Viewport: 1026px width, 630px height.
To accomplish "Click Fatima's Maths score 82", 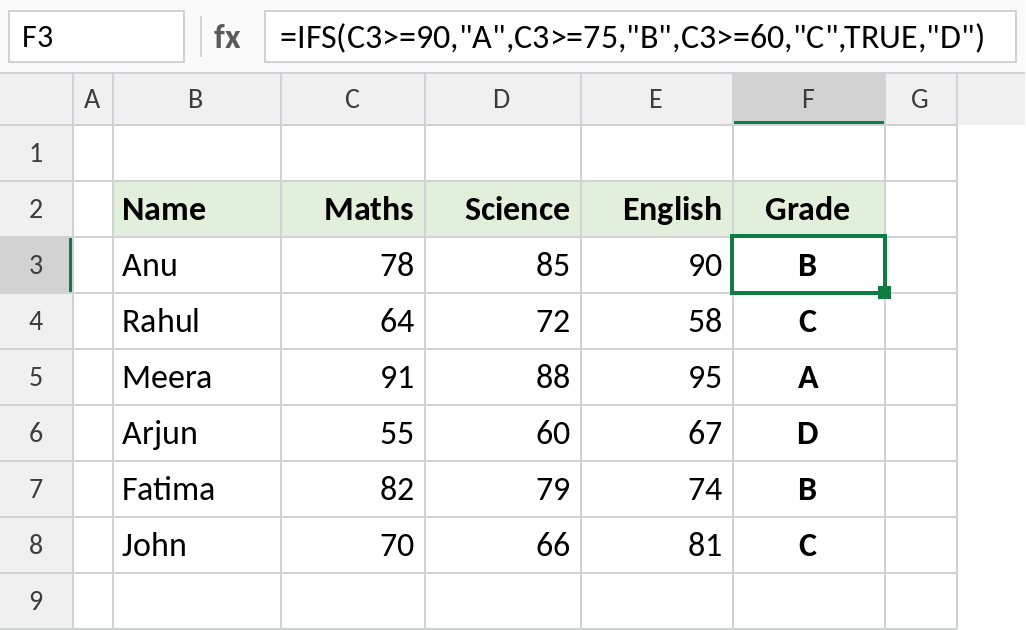I will pos(353,489).
